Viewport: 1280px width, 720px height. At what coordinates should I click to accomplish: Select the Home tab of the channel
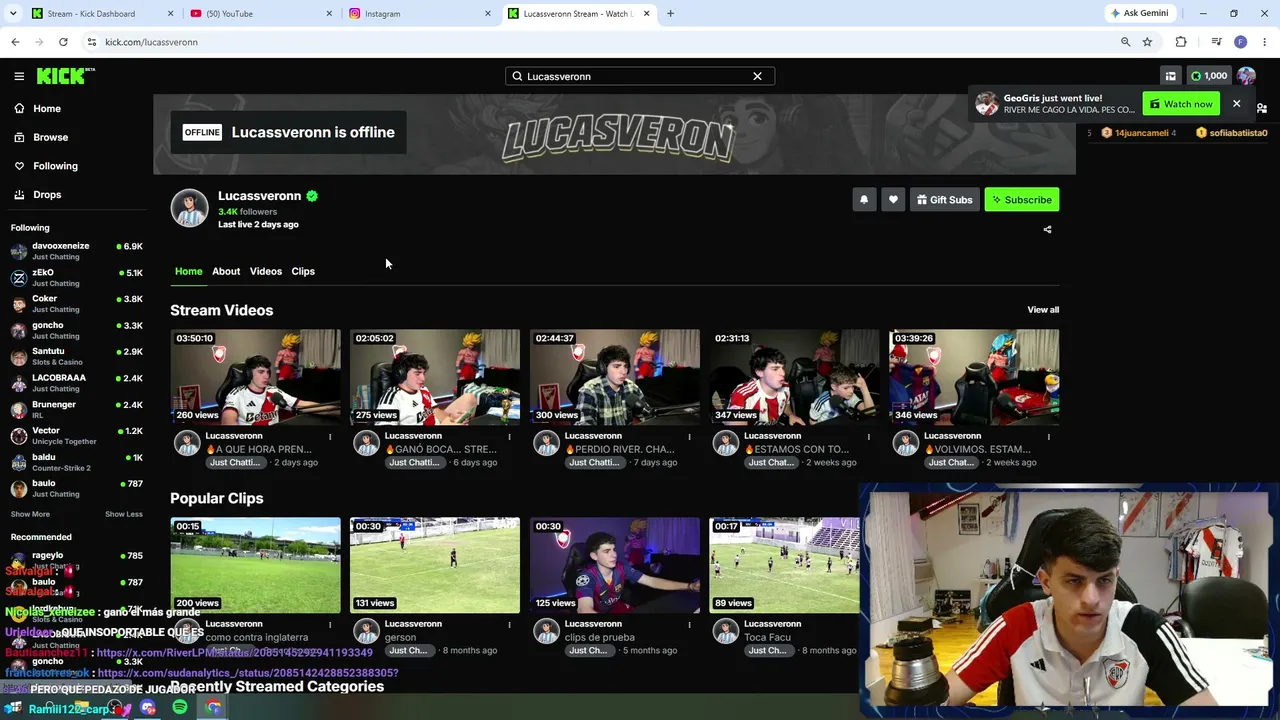(188, 271)
